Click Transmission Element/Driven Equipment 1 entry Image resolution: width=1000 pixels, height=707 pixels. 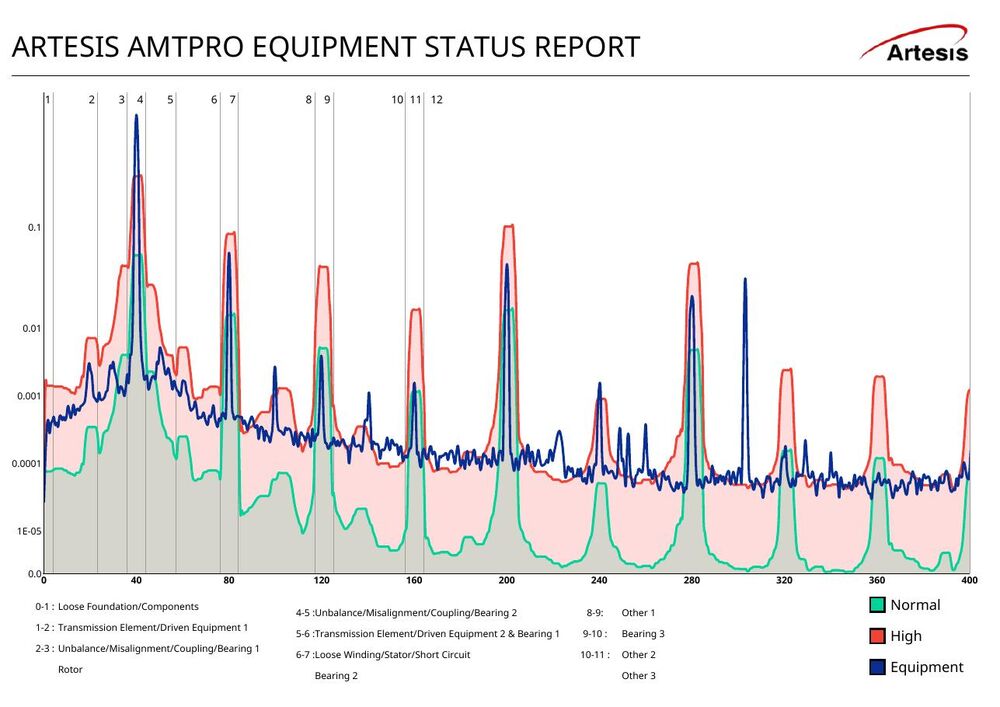[142, 628]
